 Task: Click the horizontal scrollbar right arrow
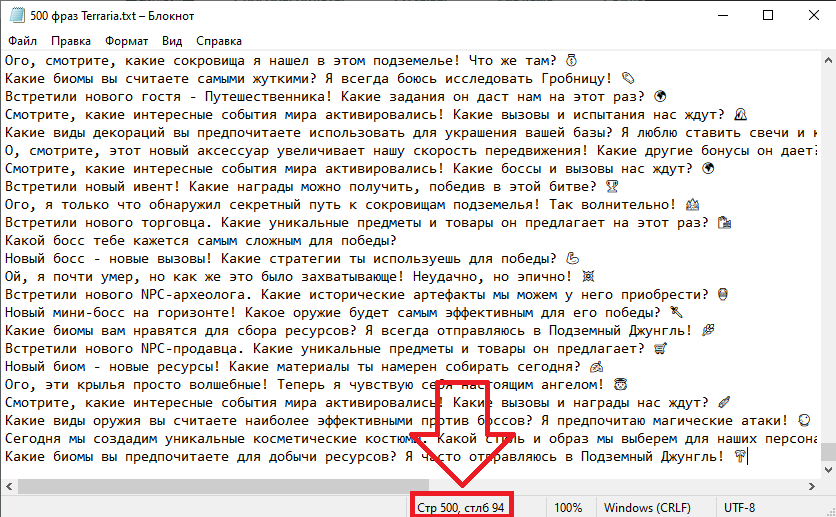[x=812, y=486]
